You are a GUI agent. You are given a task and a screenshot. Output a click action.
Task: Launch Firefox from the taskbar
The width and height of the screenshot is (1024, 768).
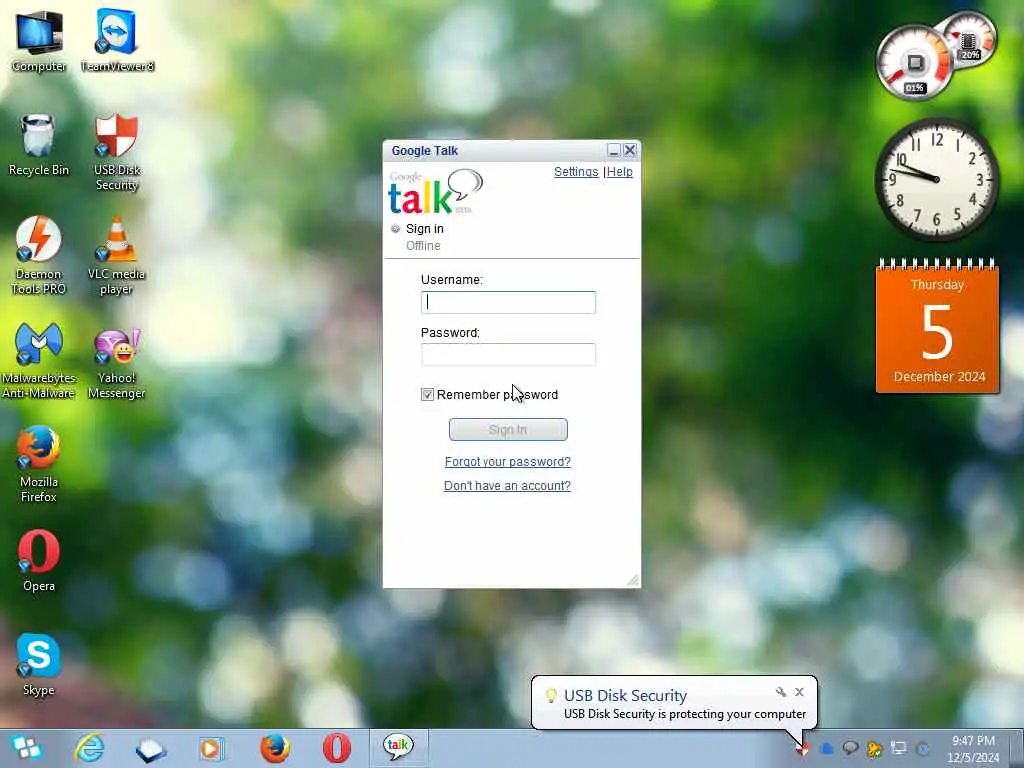point(275,748)
